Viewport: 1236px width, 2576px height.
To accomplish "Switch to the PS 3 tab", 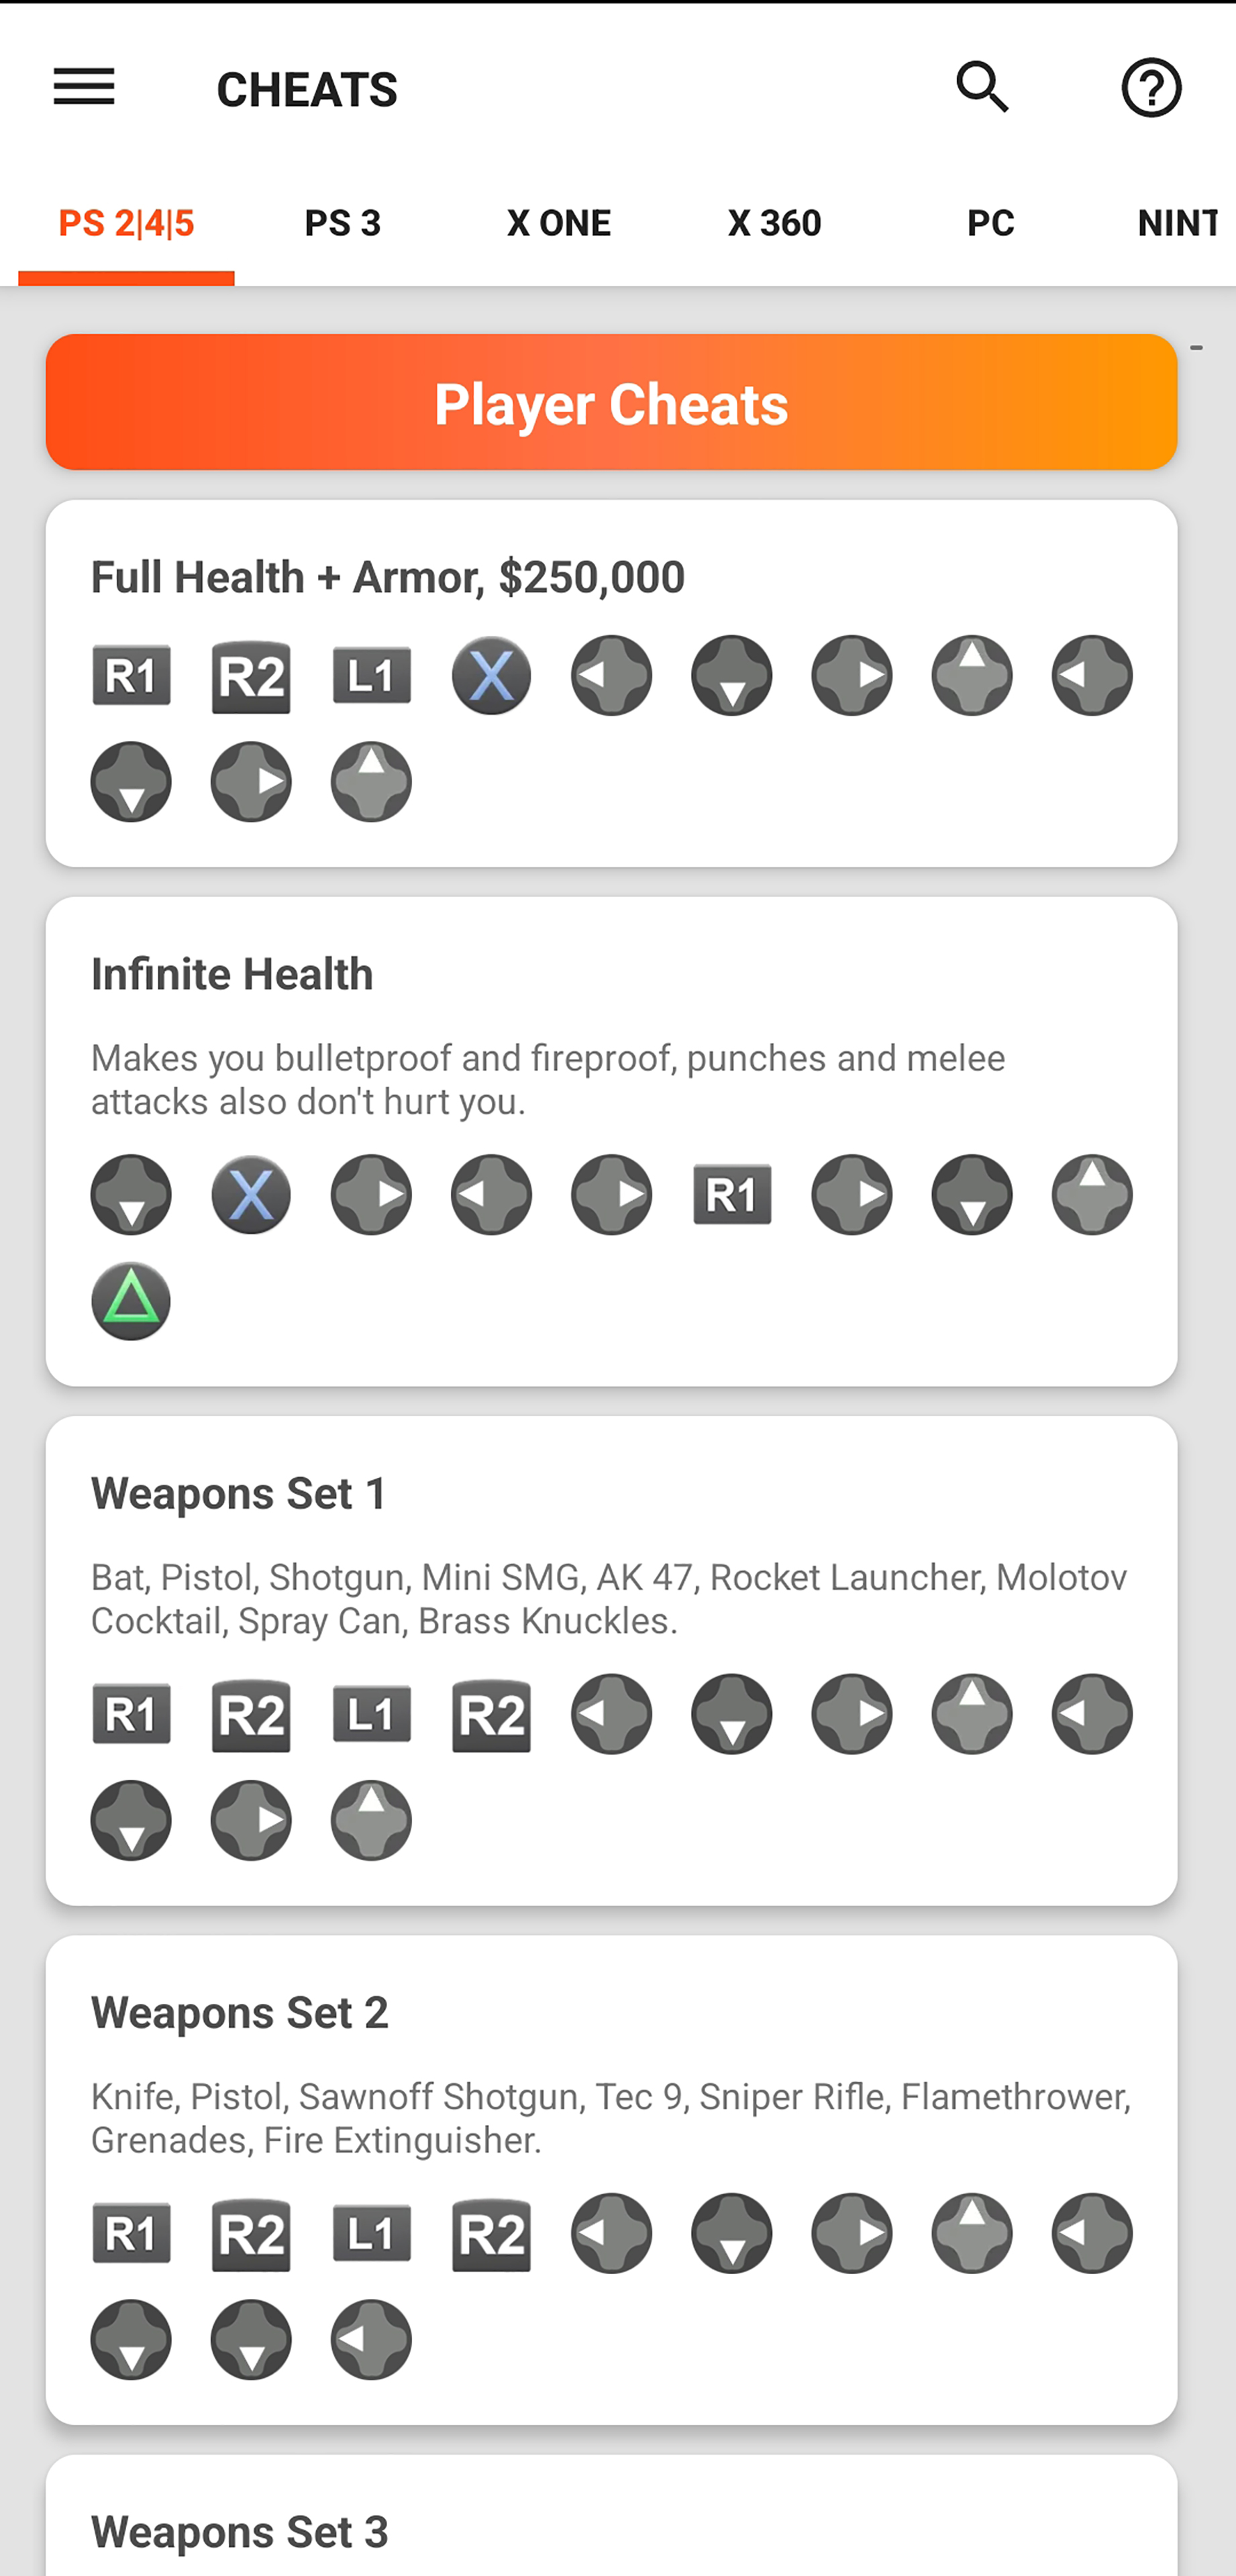I will [x=343, y=223].
